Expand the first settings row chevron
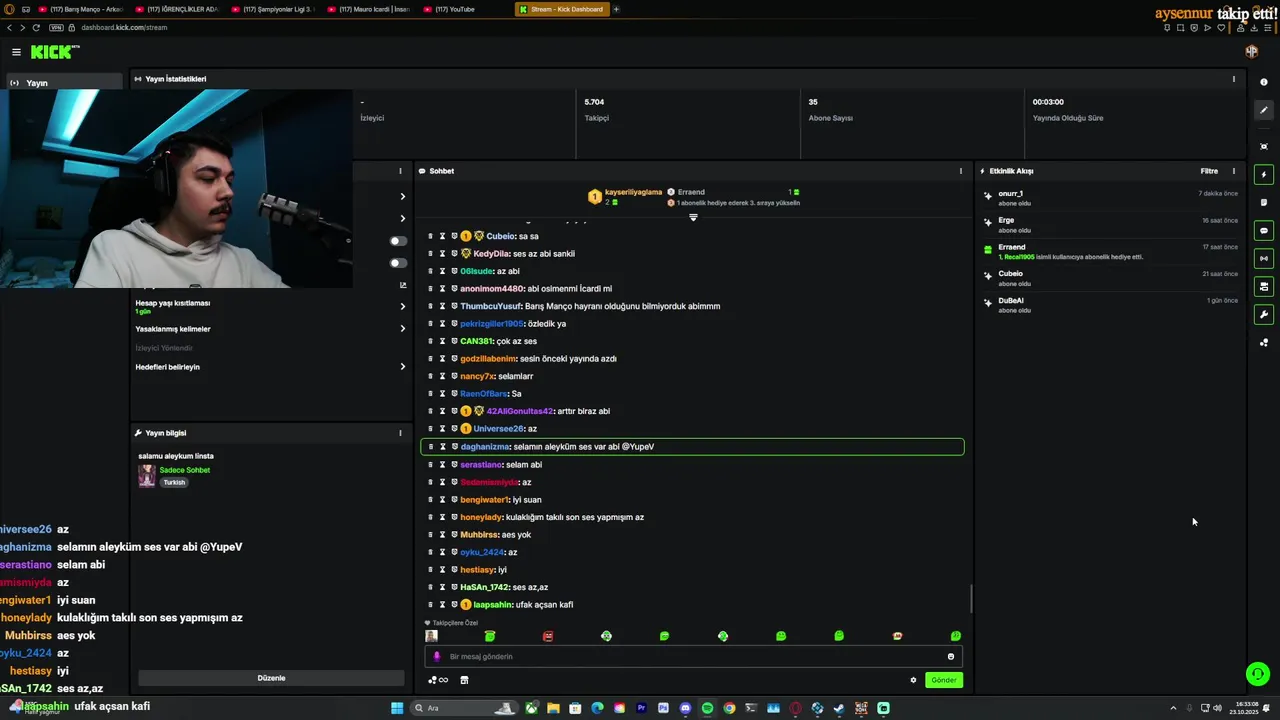 tap(403, 196)
